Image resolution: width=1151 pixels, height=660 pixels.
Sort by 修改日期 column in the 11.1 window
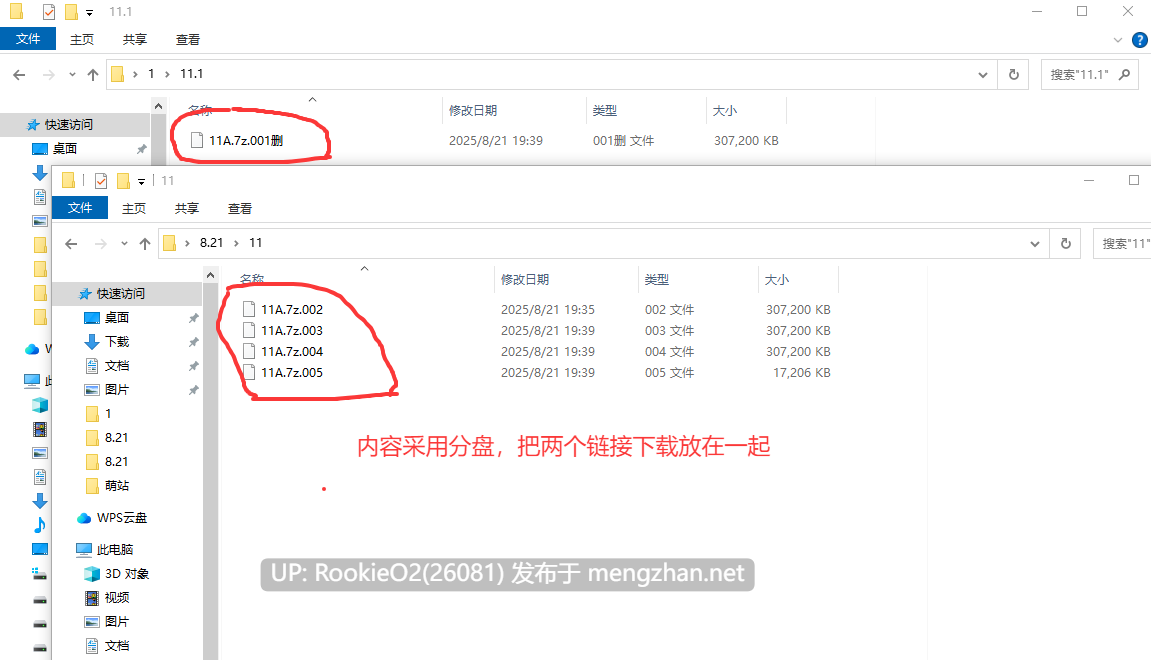point(473,110)
